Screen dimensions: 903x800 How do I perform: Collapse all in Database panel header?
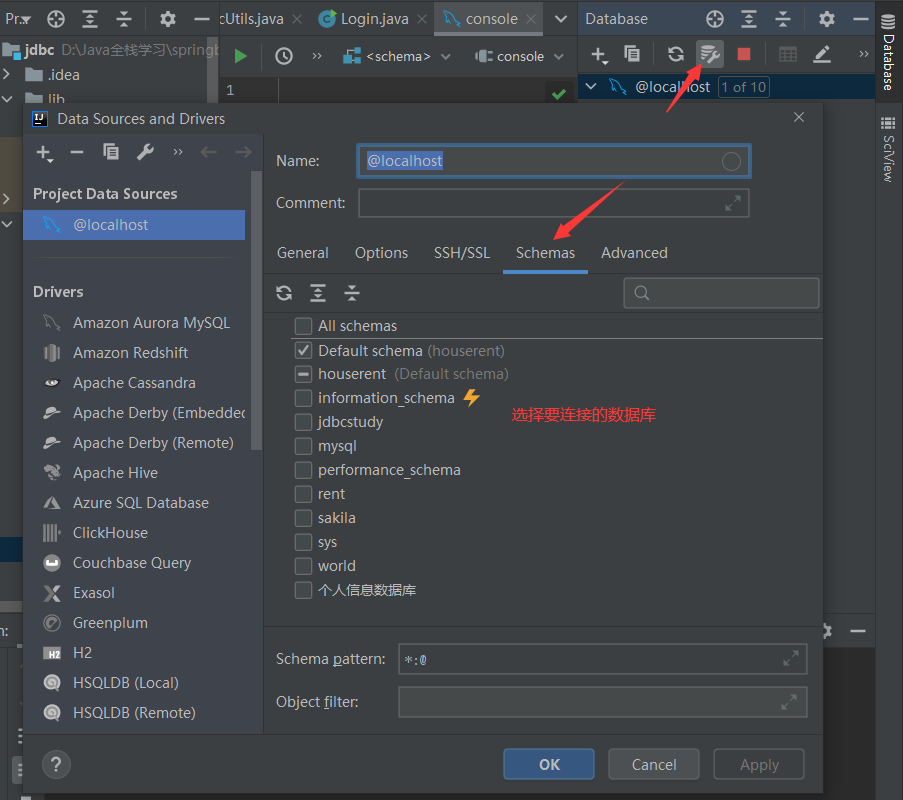coord(783,19)
